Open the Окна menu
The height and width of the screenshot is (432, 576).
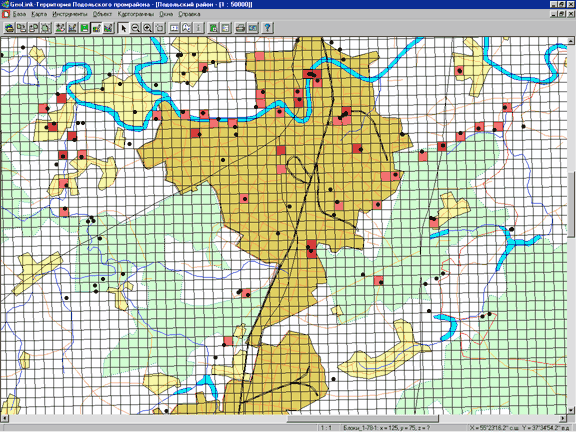click(166, 14)
